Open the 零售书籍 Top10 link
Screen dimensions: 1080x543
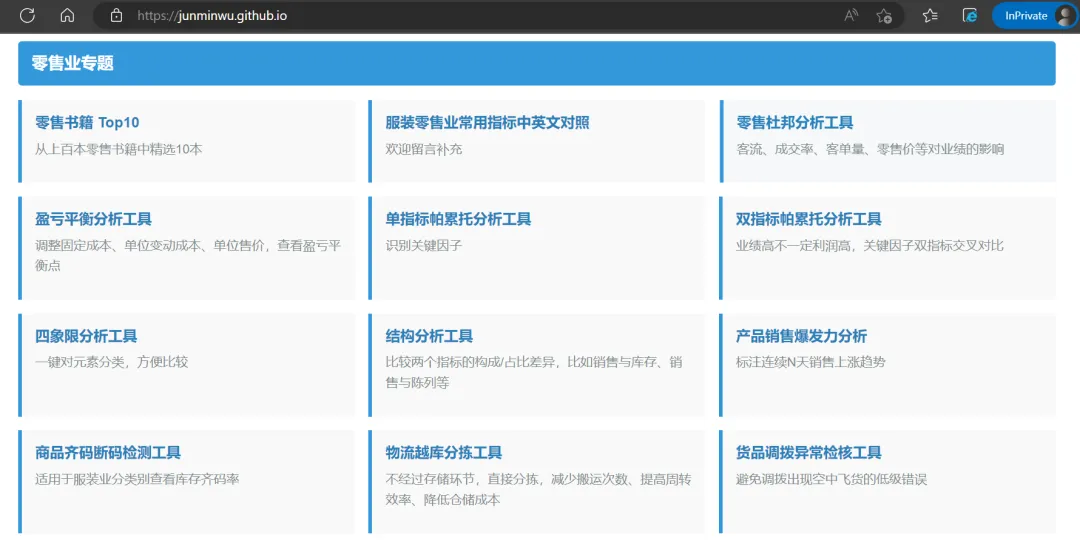(87, 123)
